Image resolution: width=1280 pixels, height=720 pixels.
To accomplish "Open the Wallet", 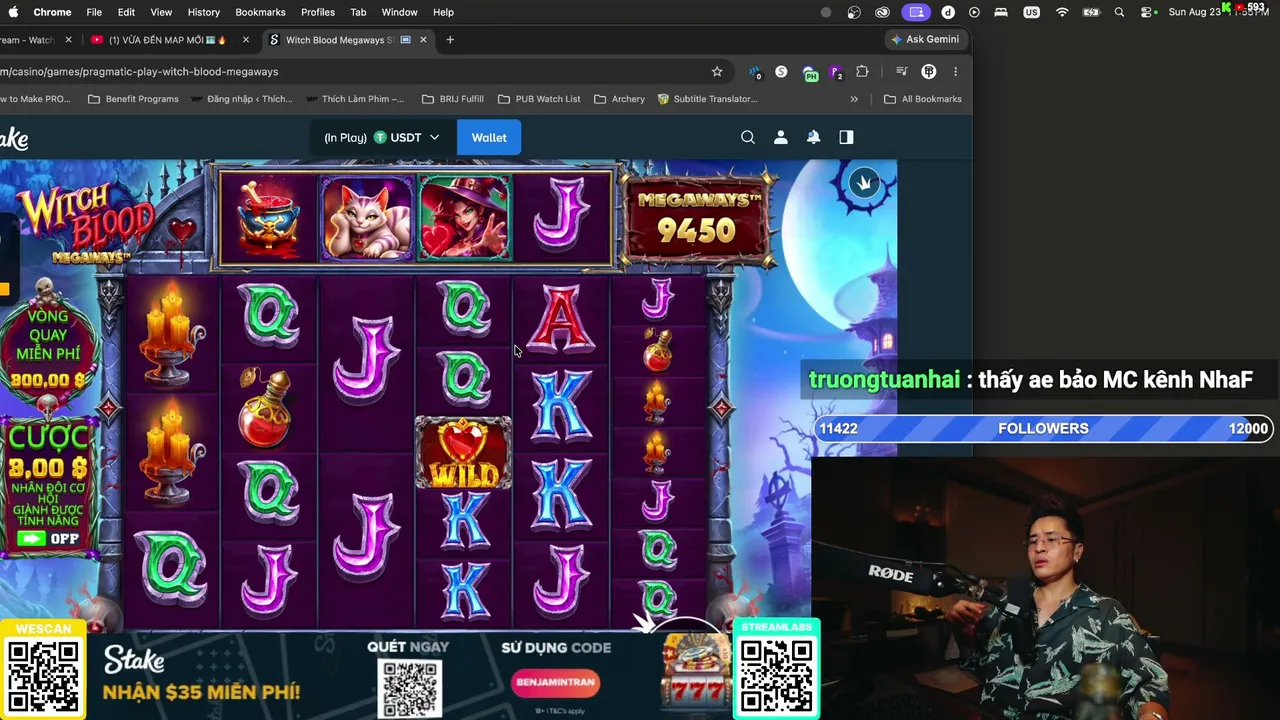I will (489, 137).
